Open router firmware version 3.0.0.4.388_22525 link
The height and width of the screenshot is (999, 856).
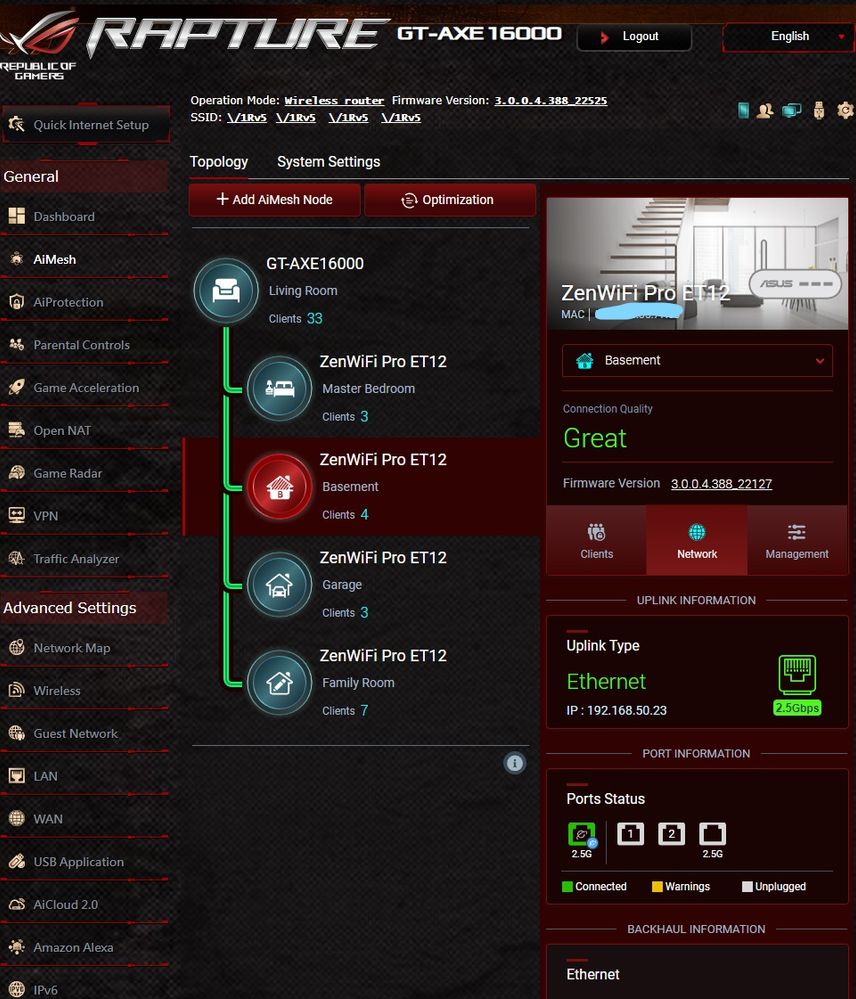[x=551, y=101]
